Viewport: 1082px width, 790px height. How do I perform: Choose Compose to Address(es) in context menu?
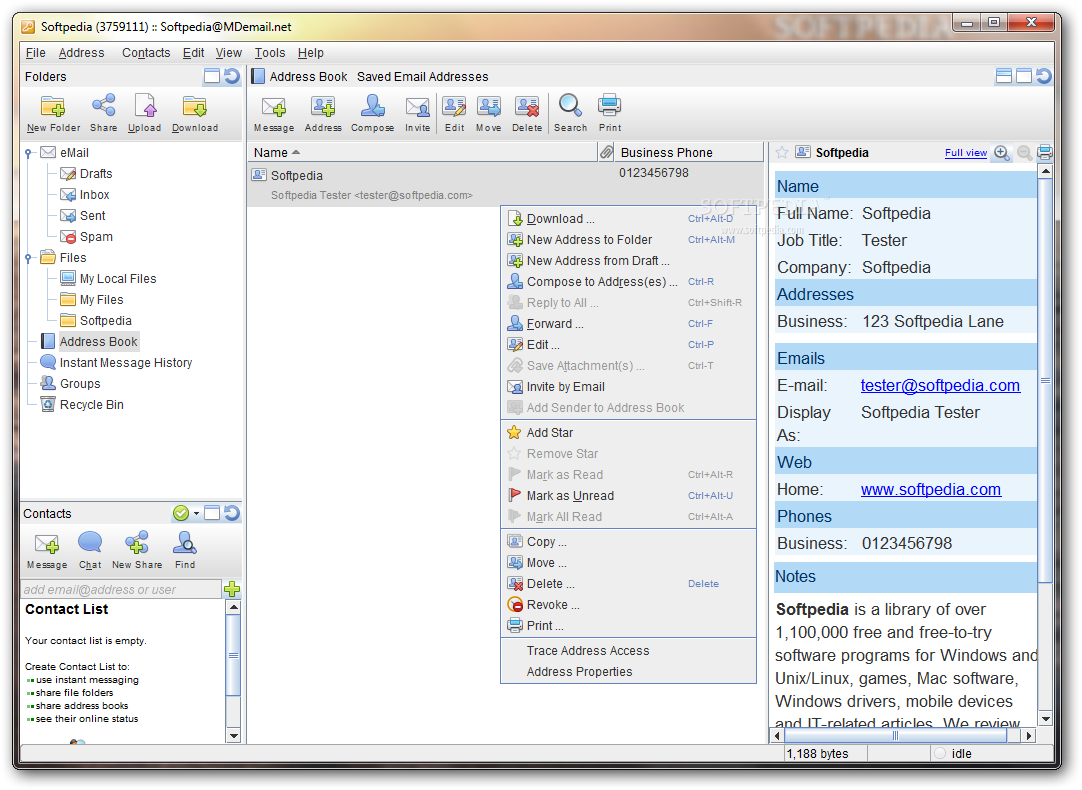click(628, 282)
